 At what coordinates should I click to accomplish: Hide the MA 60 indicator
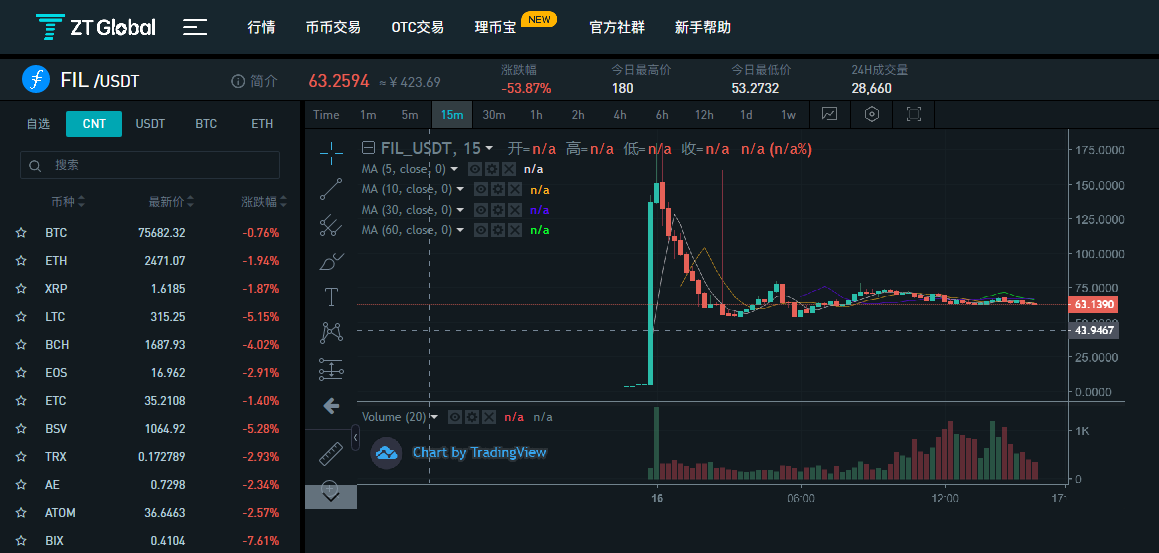pos(480,230)
